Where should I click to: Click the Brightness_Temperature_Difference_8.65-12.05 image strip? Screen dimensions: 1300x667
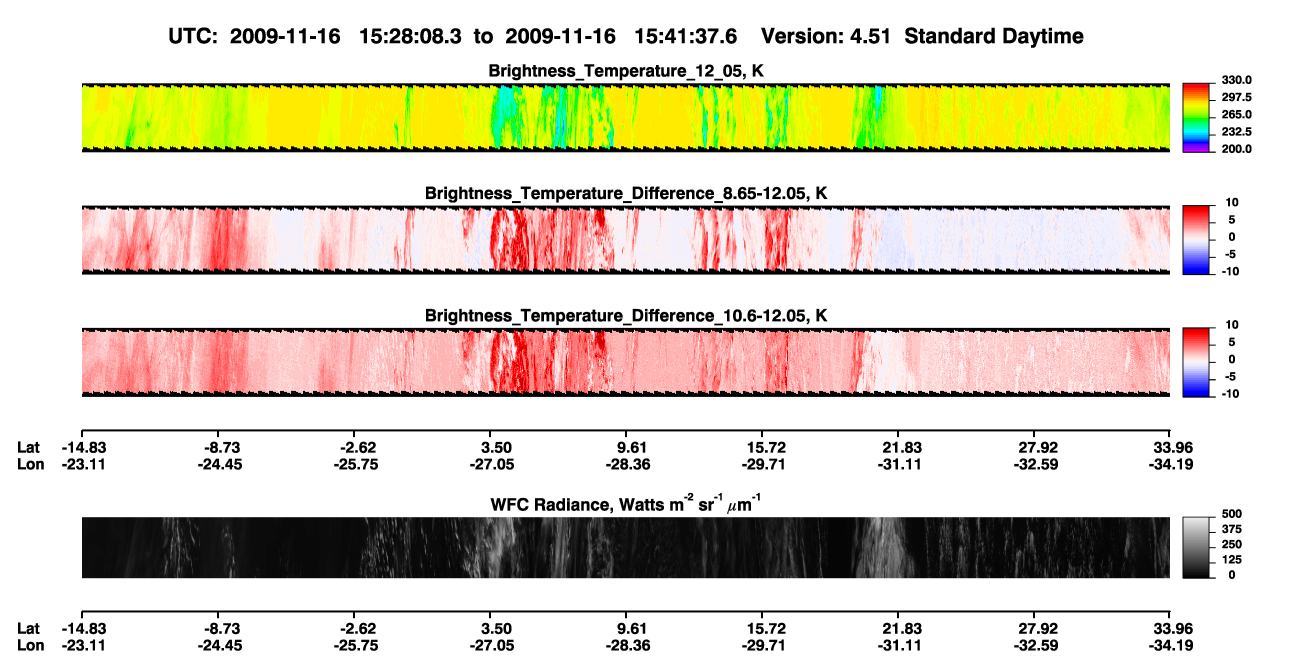625,239
